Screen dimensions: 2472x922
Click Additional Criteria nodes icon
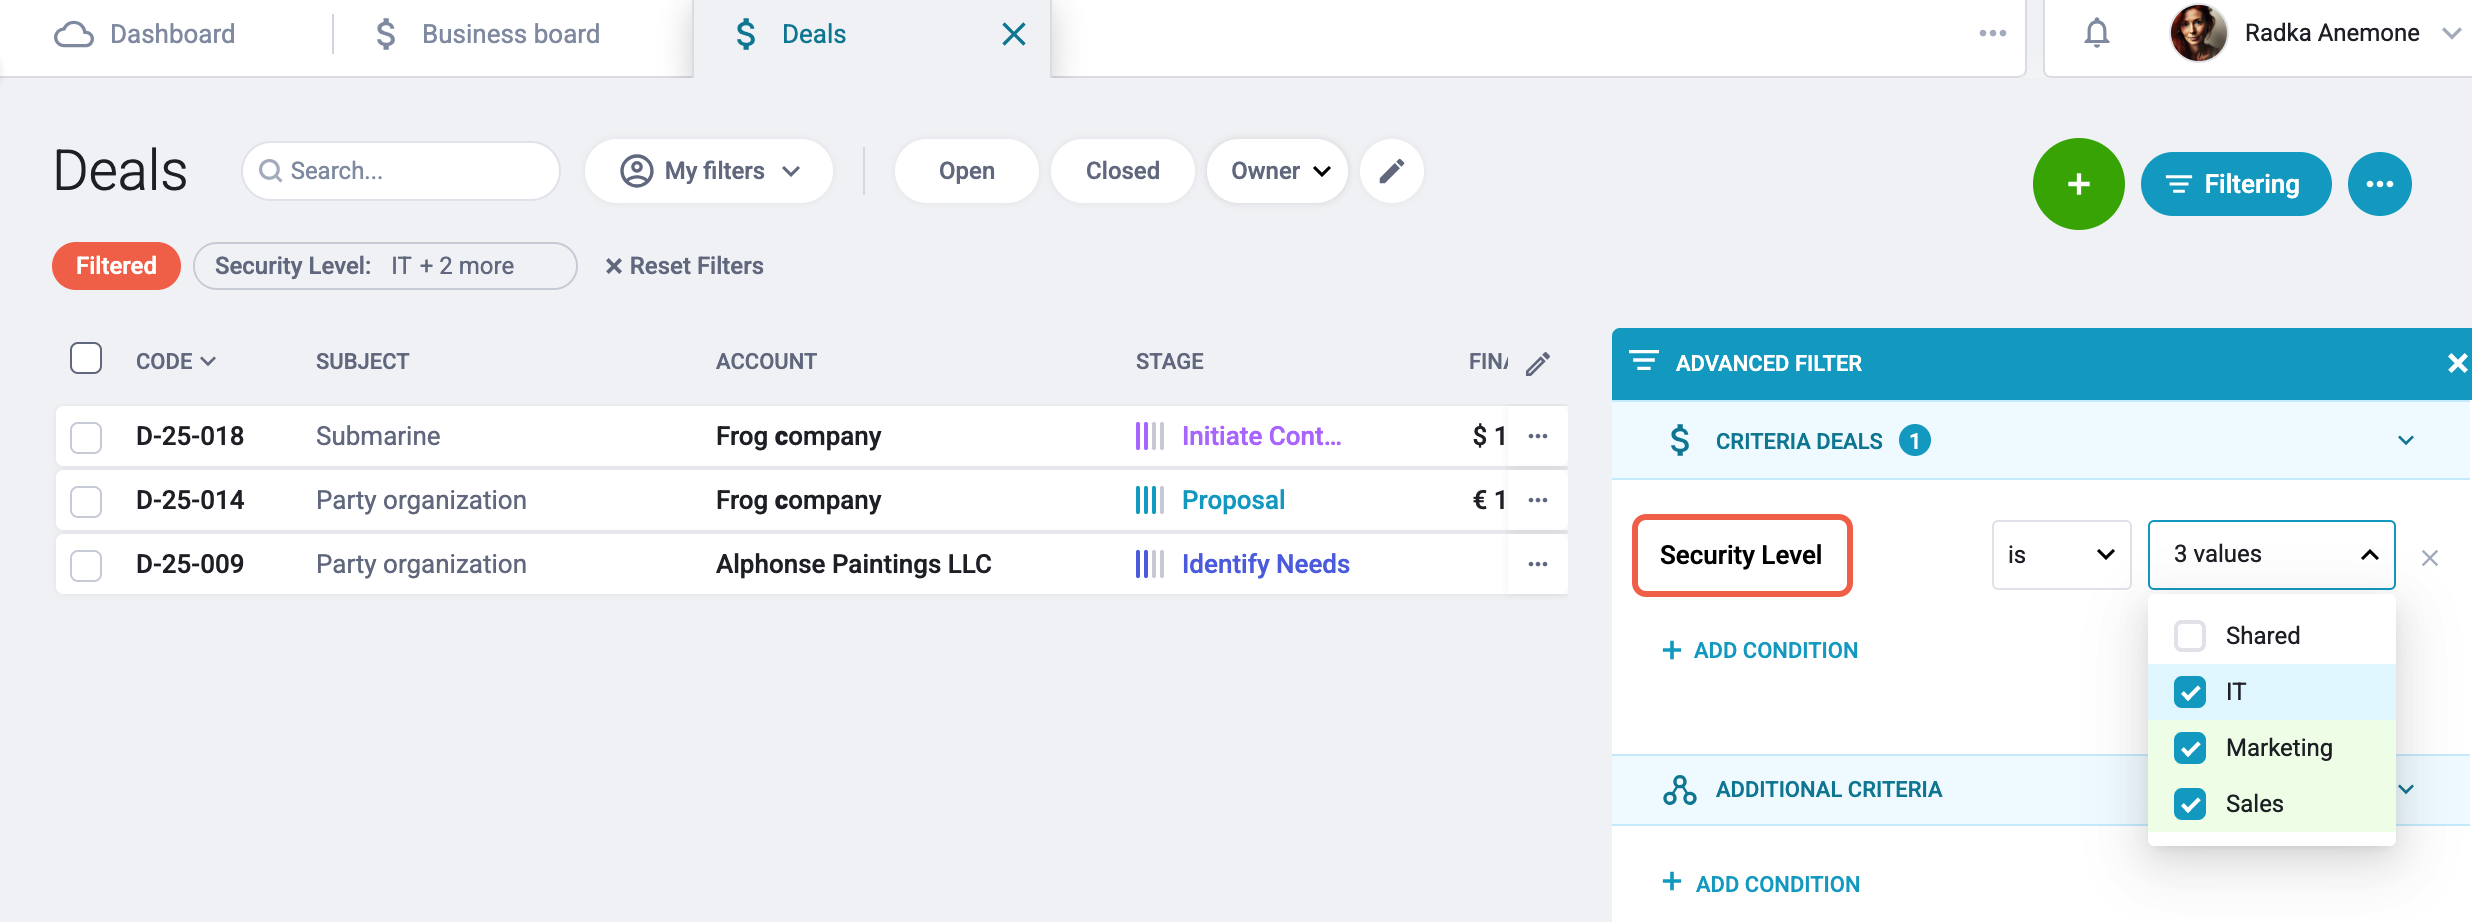pyautogui.click(x=1680, y=790)
